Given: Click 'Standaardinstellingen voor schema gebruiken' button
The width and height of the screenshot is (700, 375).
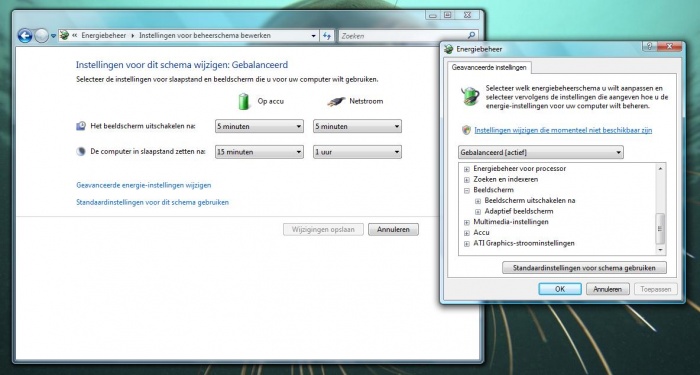Looking at the screenshot, I should 584,268.
